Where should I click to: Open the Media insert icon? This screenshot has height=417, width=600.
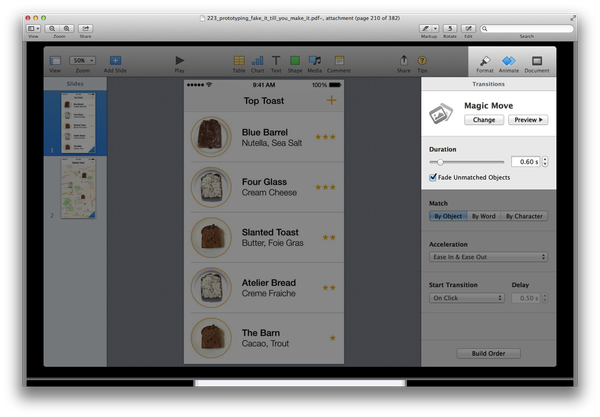(315, 61)
